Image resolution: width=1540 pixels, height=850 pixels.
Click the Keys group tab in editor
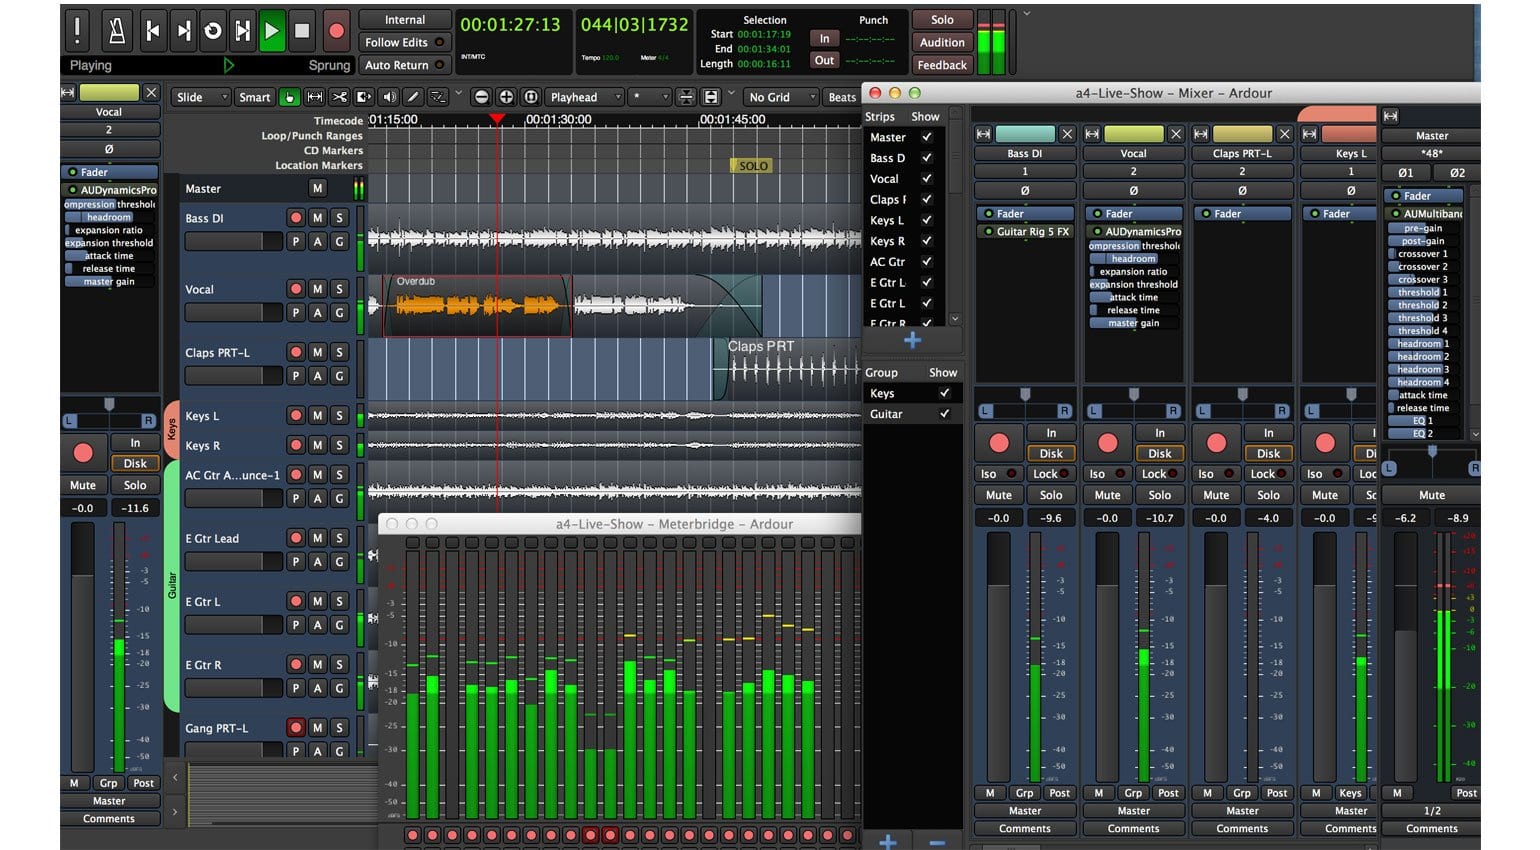pos(171,428)
